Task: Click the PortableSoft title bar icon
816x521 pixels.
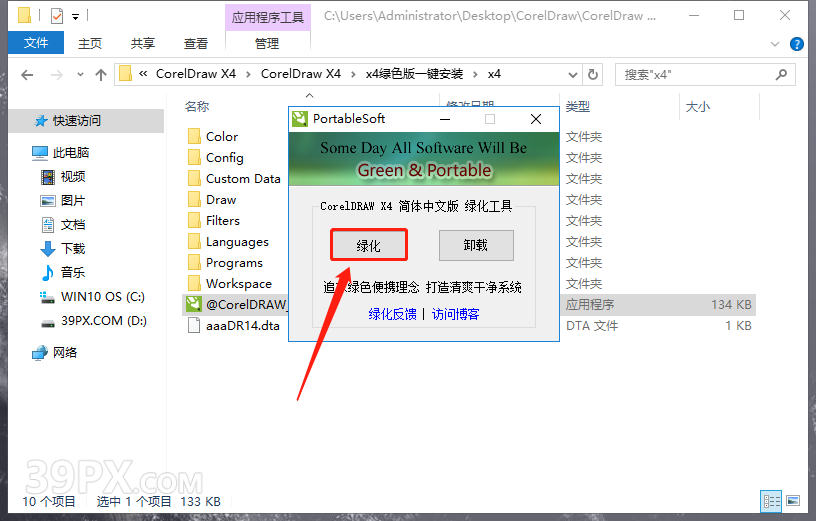Action: coord(300,119)
